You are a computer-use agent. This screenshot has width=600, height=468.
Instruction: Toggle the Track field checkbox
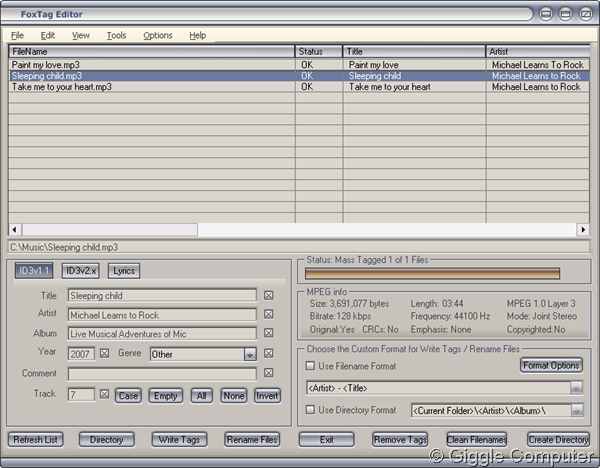click(x=104, y=394)
